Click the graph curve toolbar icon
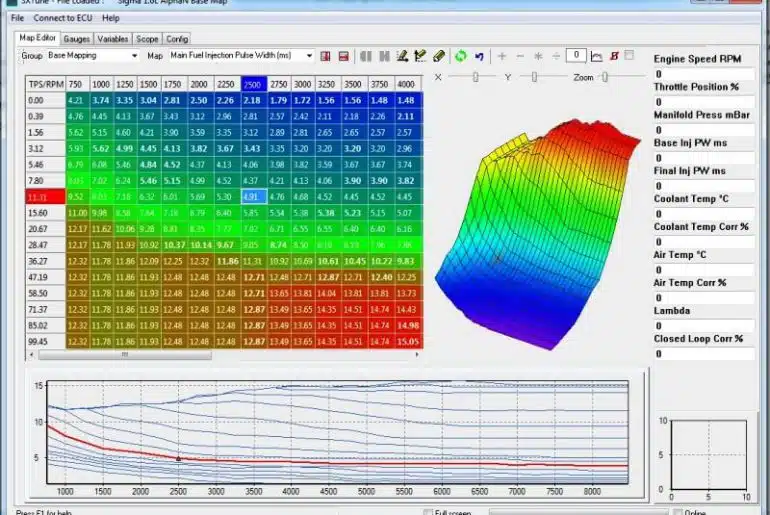770x515 pixels. click(596, 56)
